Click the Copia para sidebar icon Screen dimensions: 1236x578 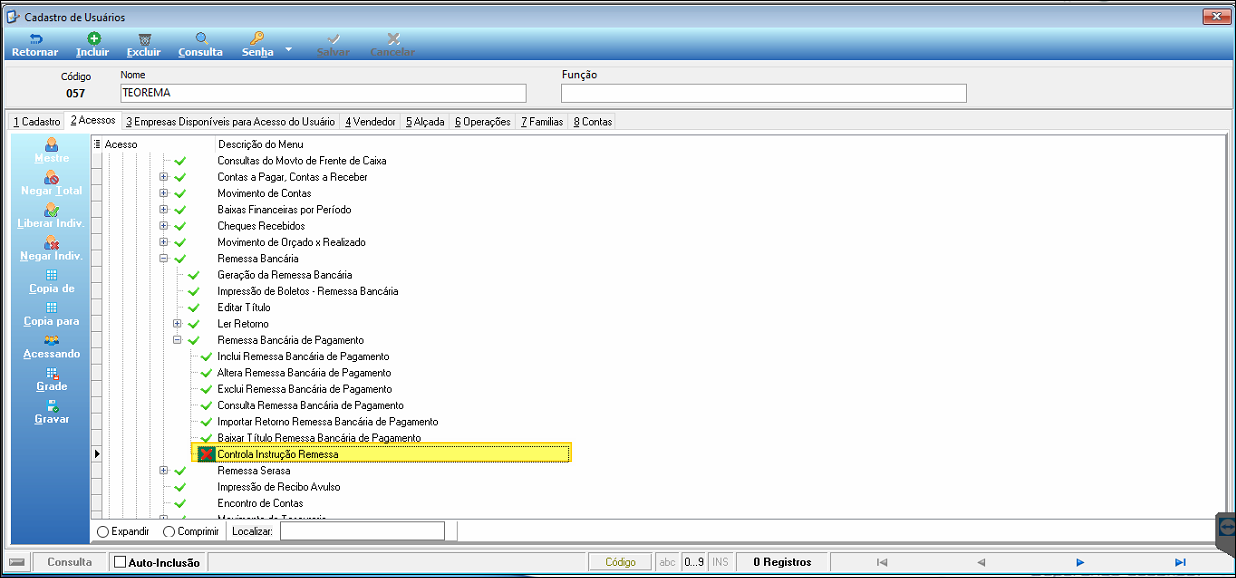51,307
